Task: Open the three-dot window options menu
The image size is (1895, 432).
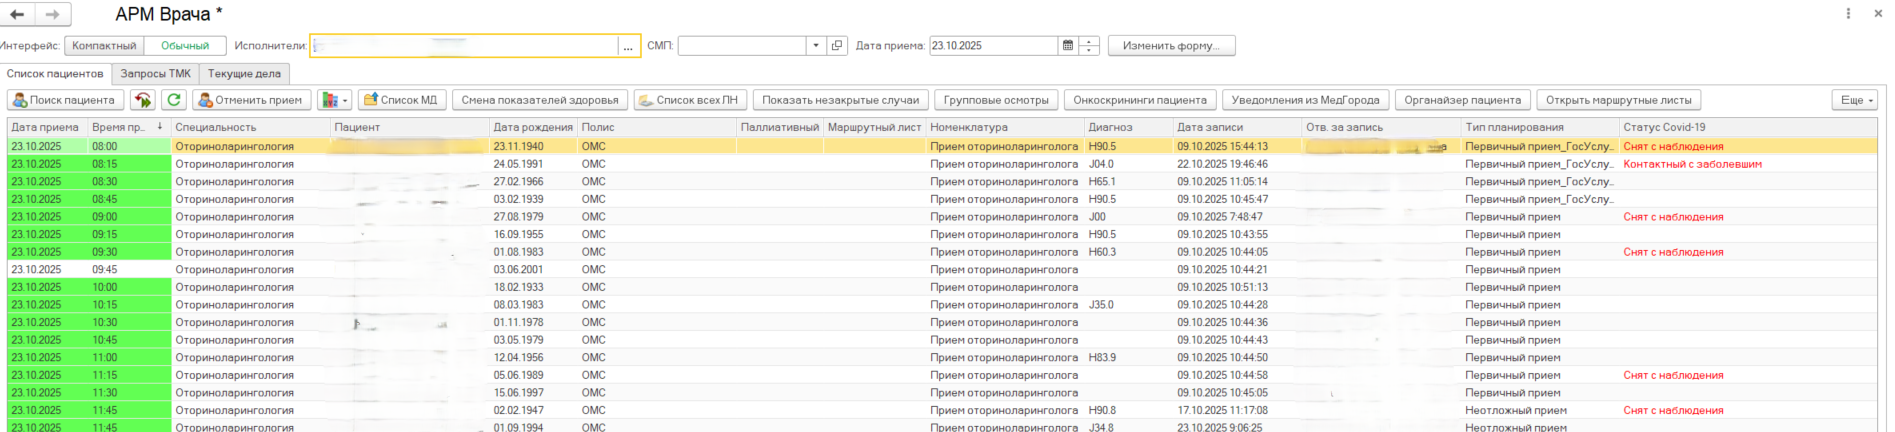Action: coord(1848,14)
